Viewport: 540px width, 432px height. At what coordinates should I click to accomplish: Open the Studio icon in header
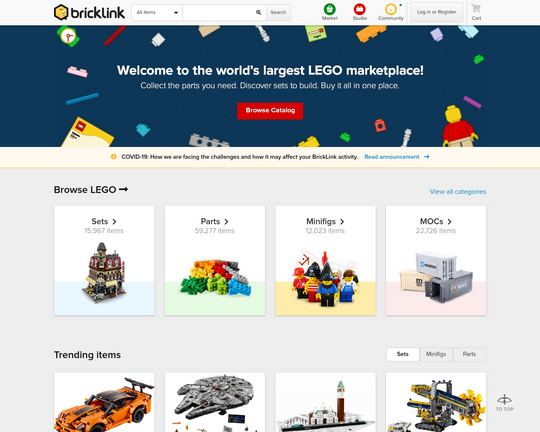tap(360, 9)
